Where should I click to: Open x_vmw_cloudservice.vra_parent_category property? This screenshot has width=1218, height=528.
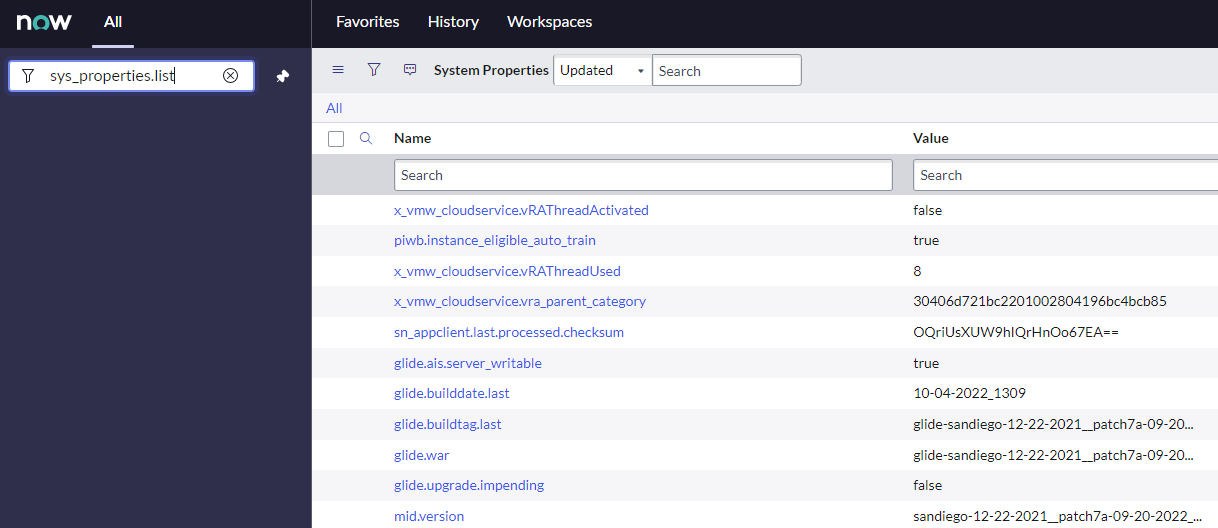(520, 301)
